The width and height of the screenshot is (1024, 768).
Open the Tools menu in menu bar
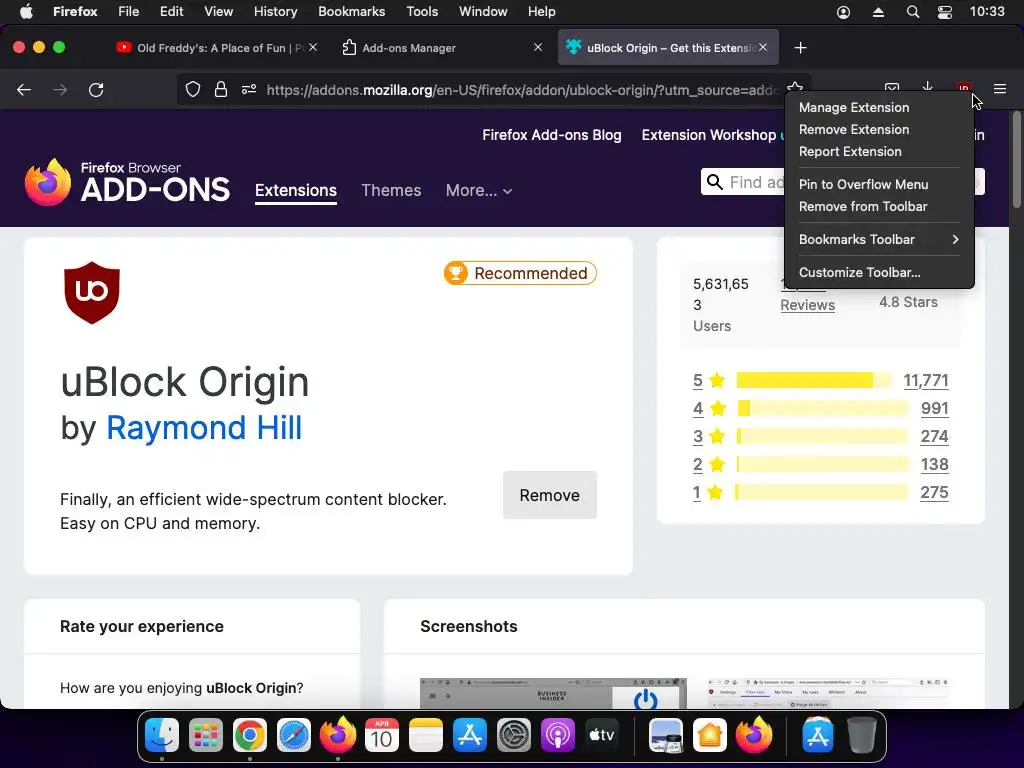422,12
